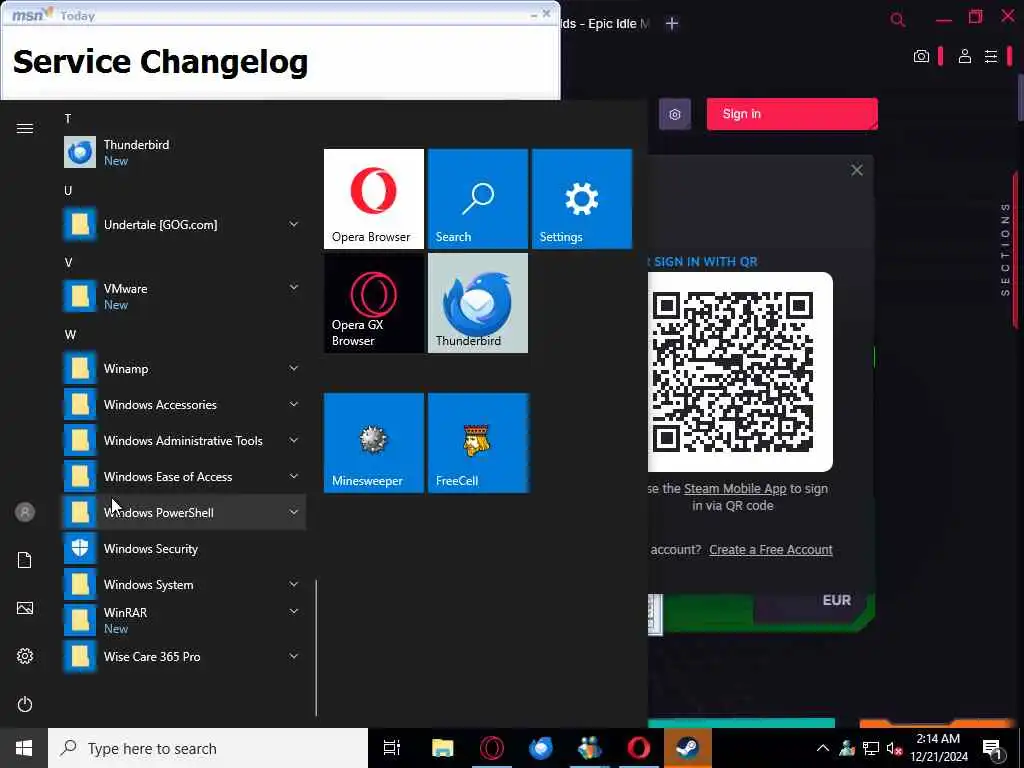Select the Epic Idle browser tab
The height and width of the screenshot is (768, 1024).
606,24
